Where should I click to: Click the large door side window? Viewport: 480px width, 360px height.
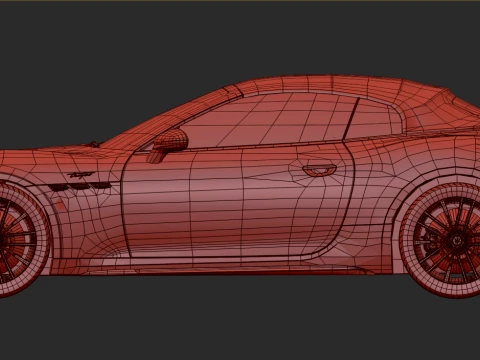[267, 121]
